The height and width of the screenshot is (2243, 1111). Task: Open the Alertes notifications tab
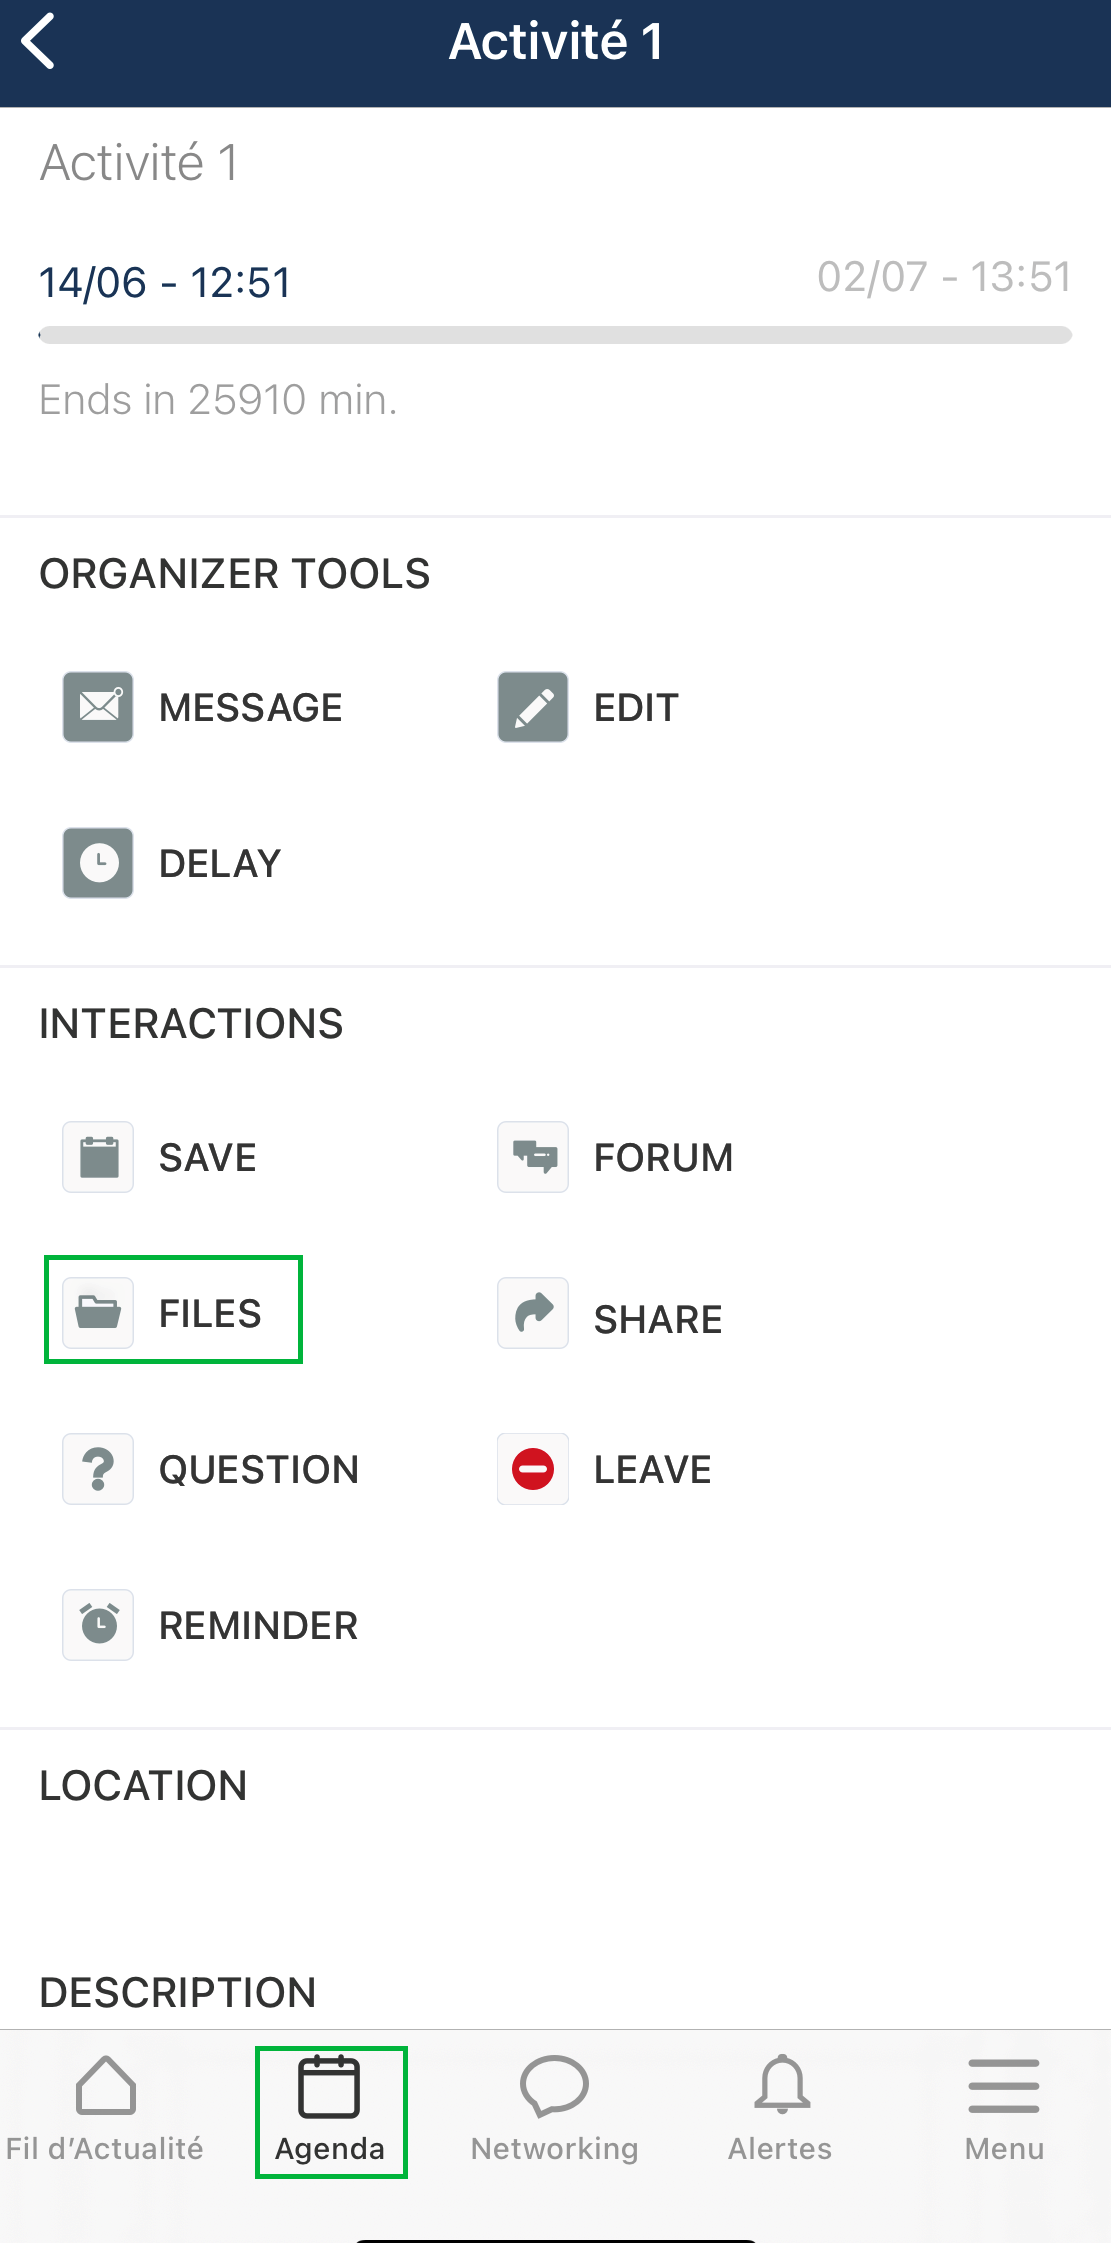pyautogui.click(x=780, y=2110)
